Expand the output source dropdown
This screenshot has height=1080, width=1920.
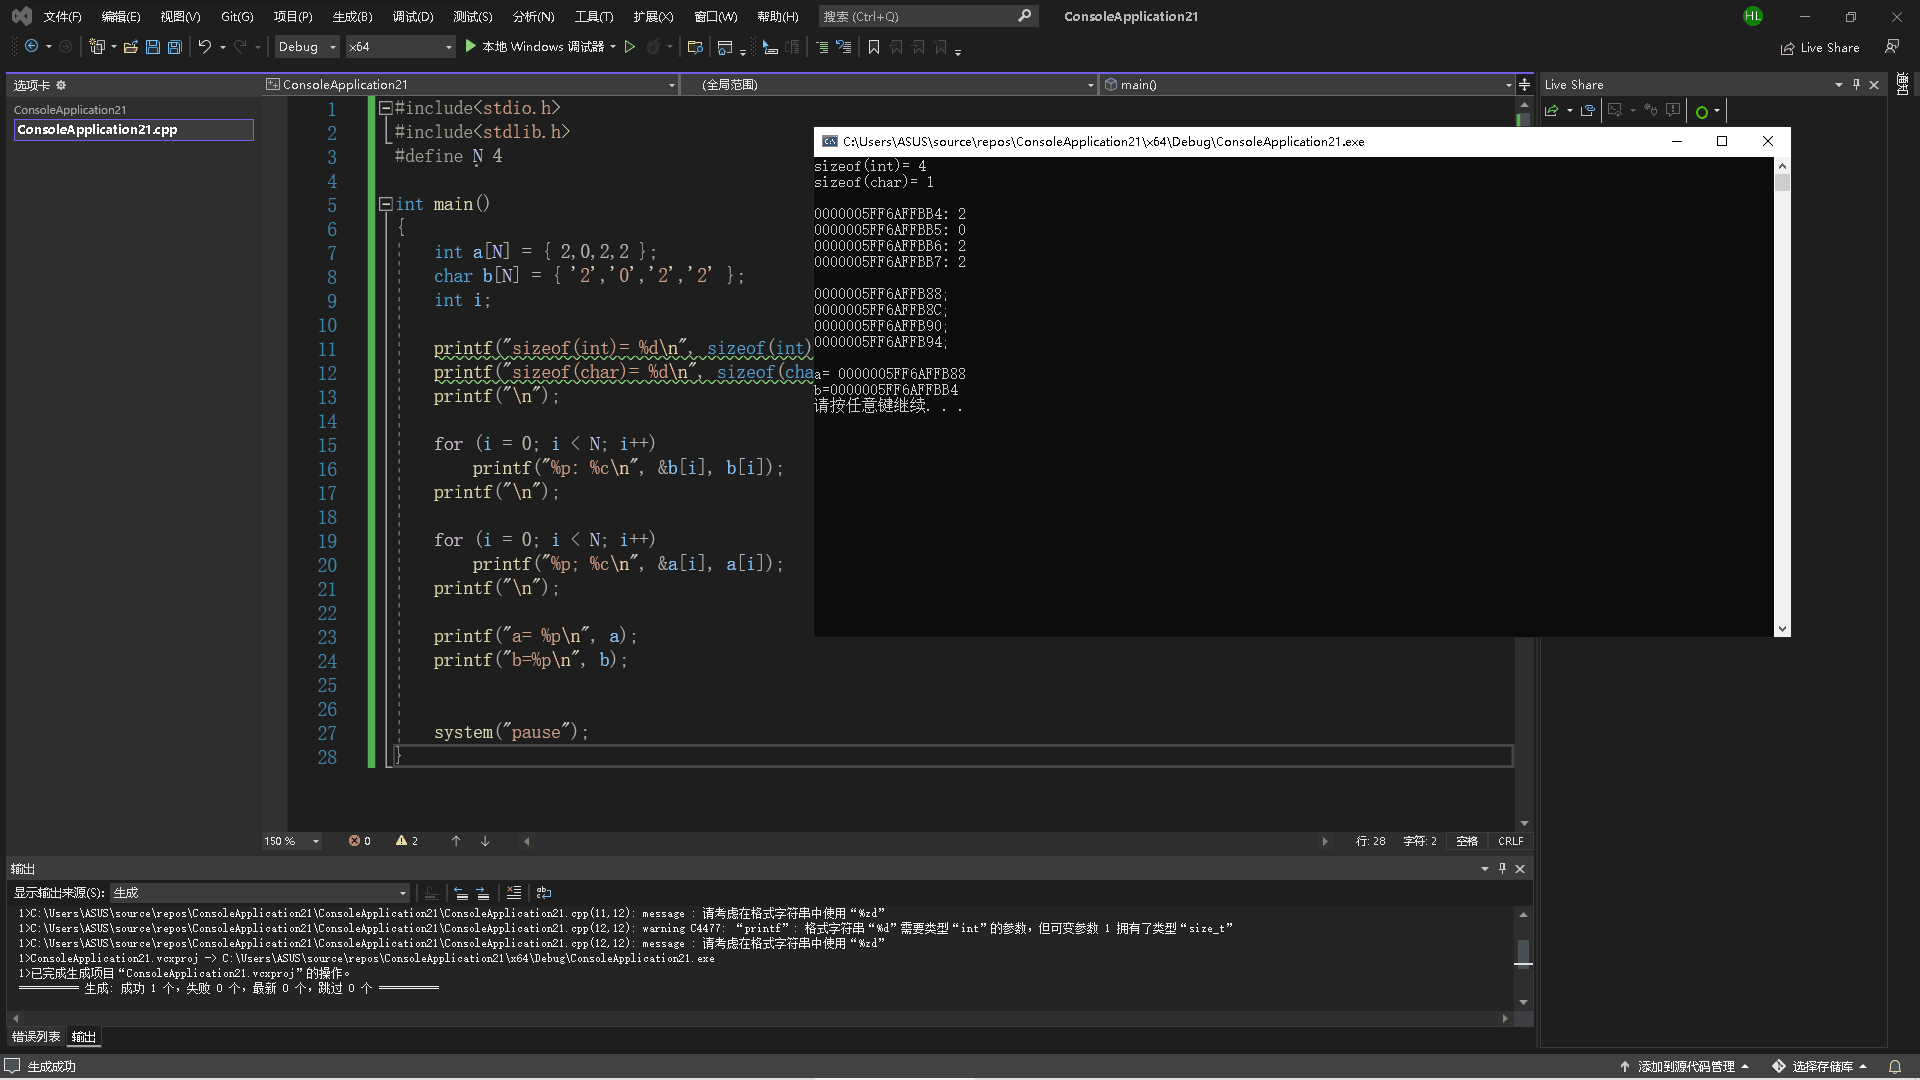[403, 893]
